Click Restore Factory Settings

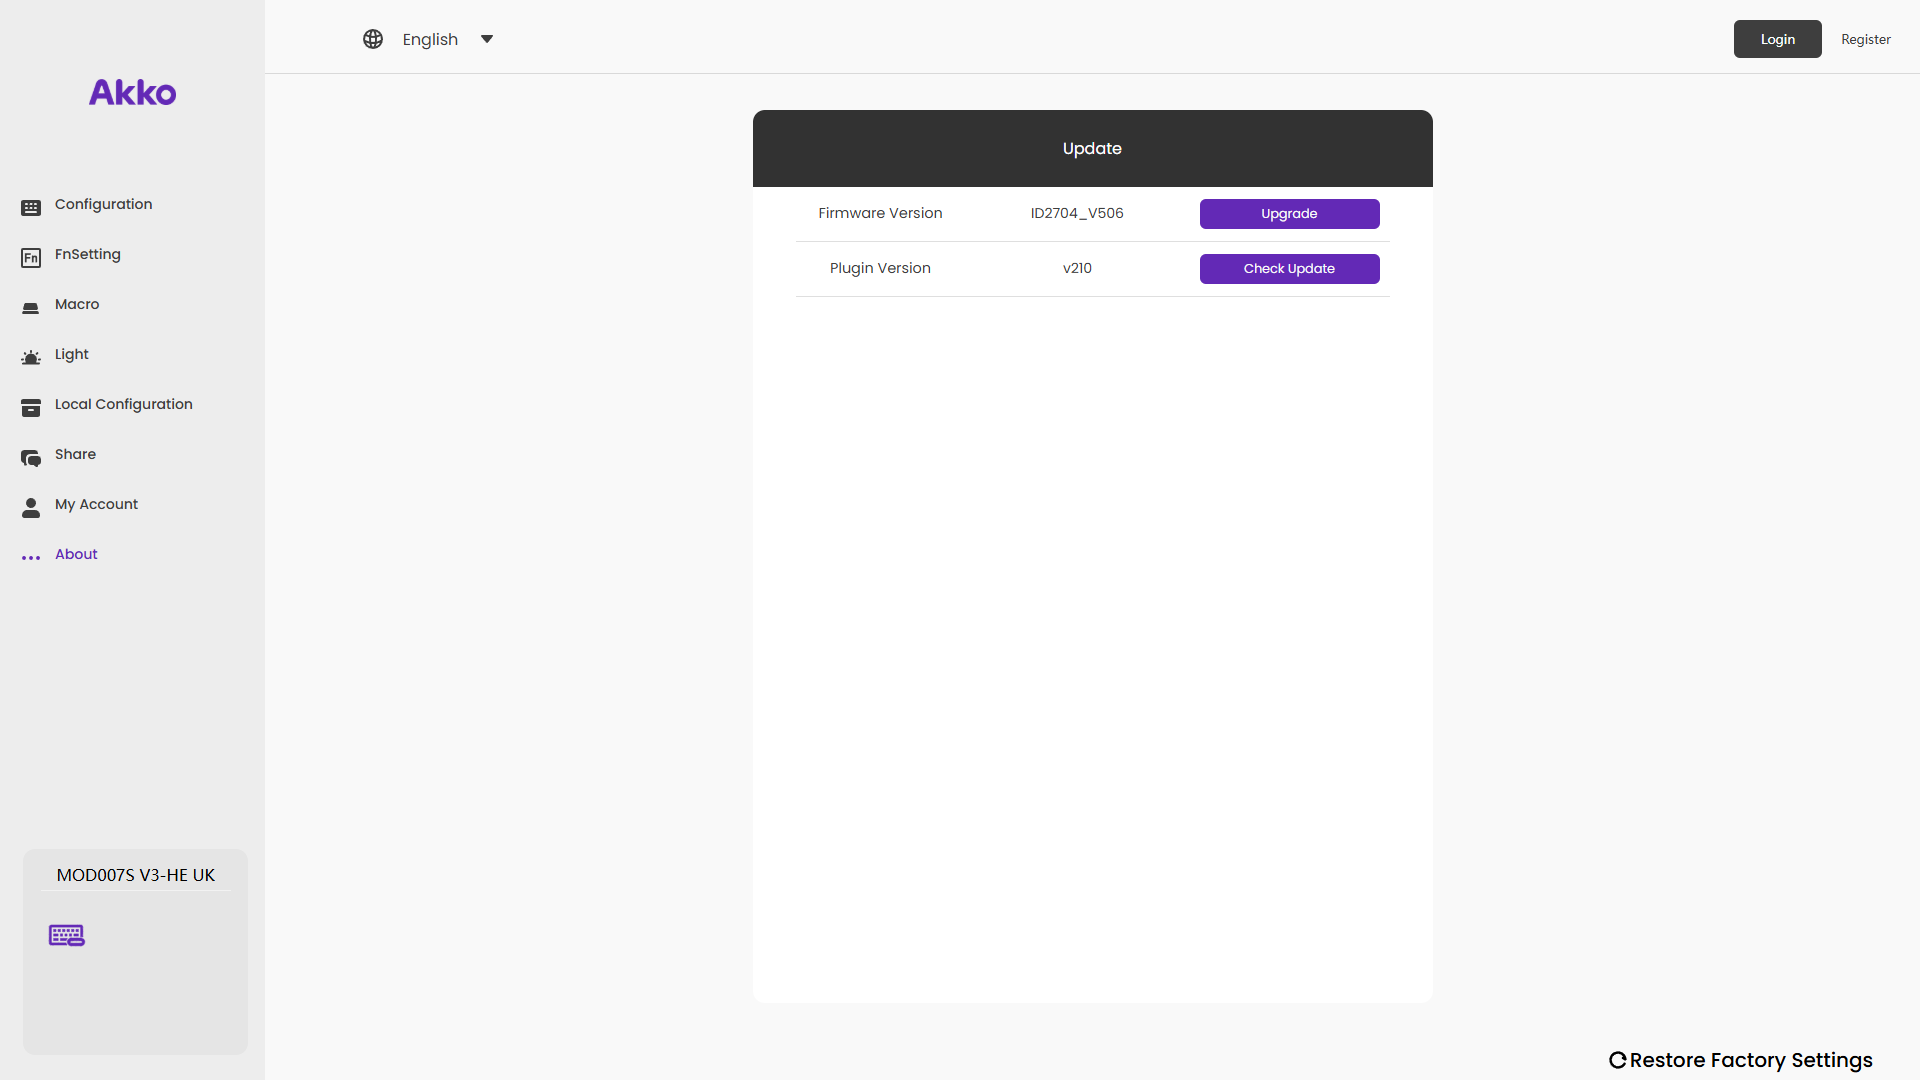pos(1741,1060)
